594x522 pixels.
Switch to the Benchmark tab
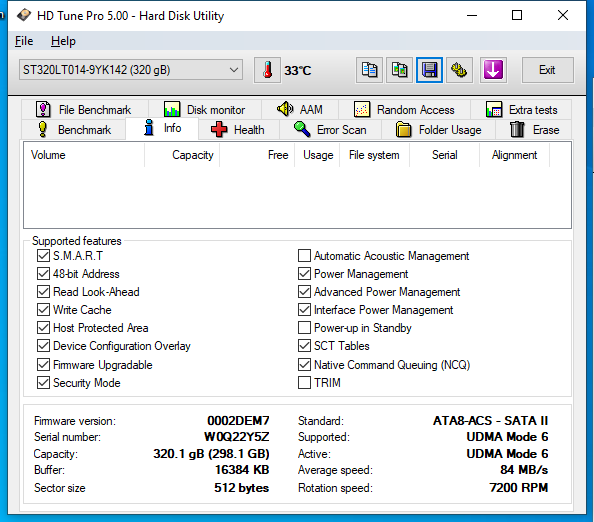point(74,130)
